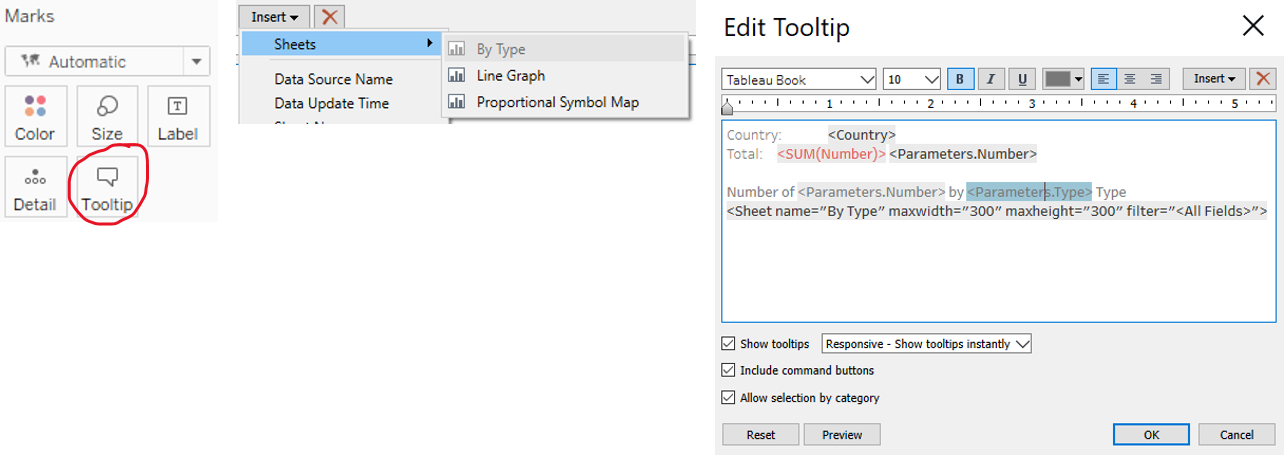Screen dimensions: 1284x455
Task: Select the Proportional Symbol Map sheet
Action: click(x=565, y=102)
